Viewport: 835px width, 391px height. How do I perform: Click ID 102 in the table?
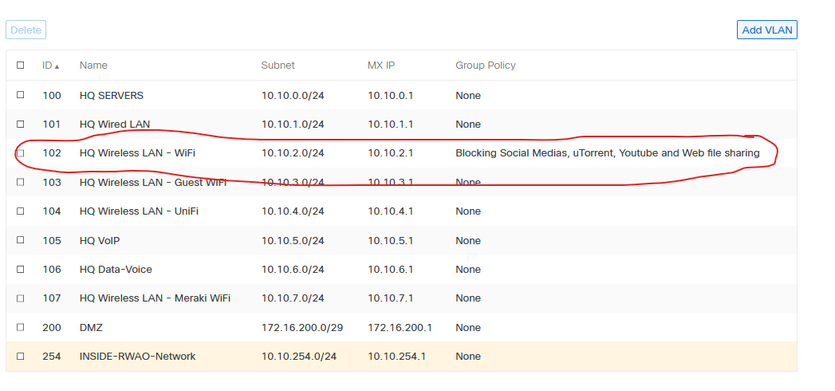(52, 153)
